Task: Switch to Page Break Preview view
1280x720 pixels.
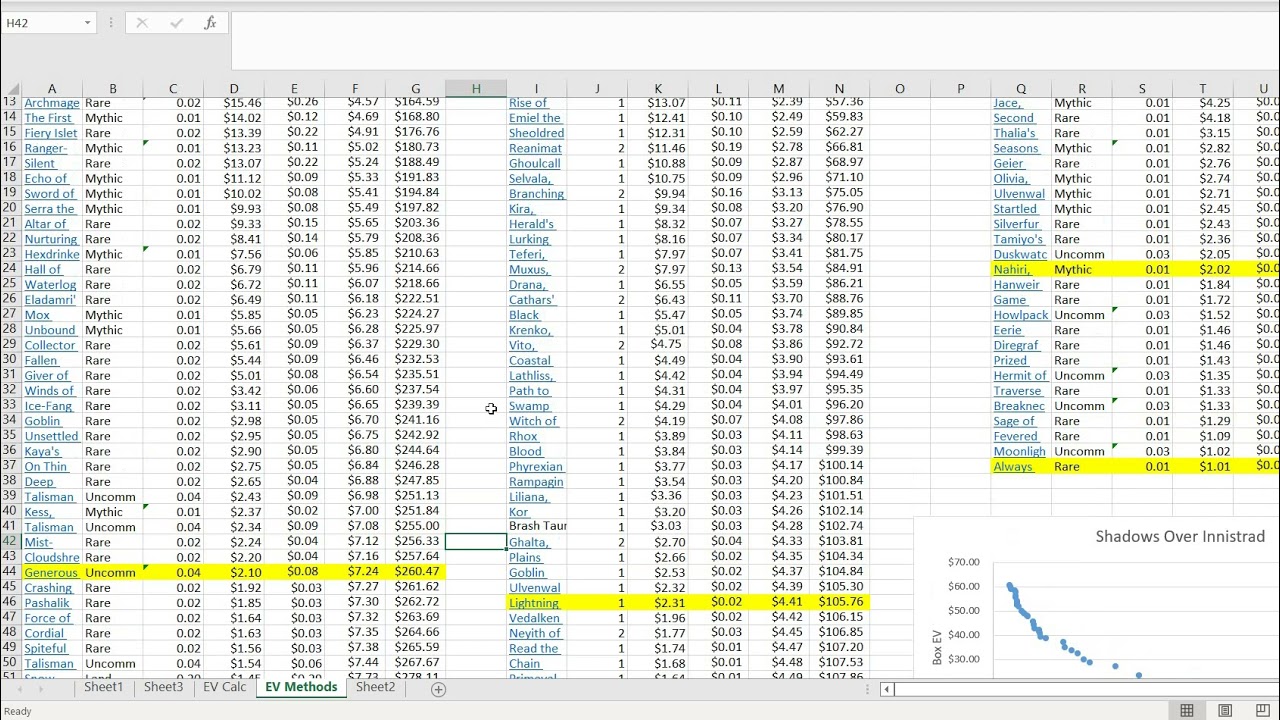Action: (1263, 711)
